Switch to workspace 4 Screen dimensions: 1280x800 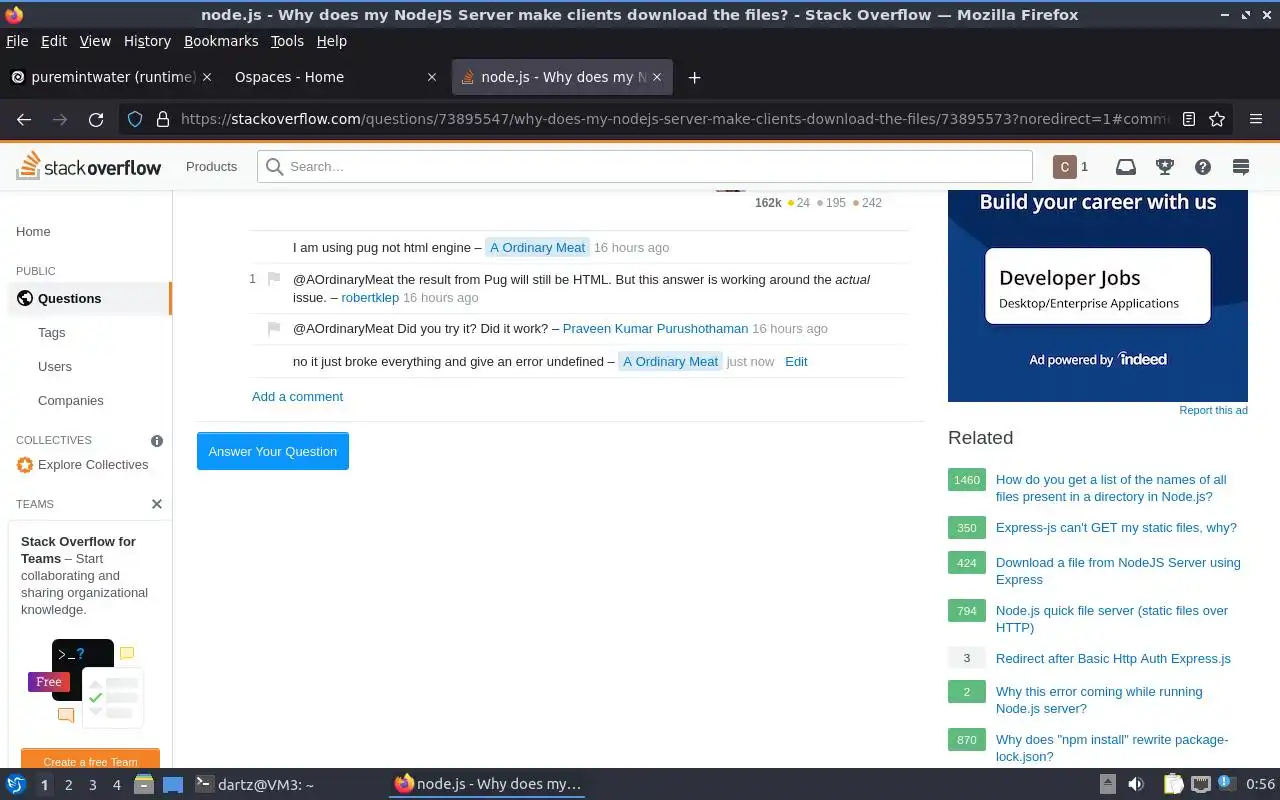pyautogui.click(x=116, y=785)
